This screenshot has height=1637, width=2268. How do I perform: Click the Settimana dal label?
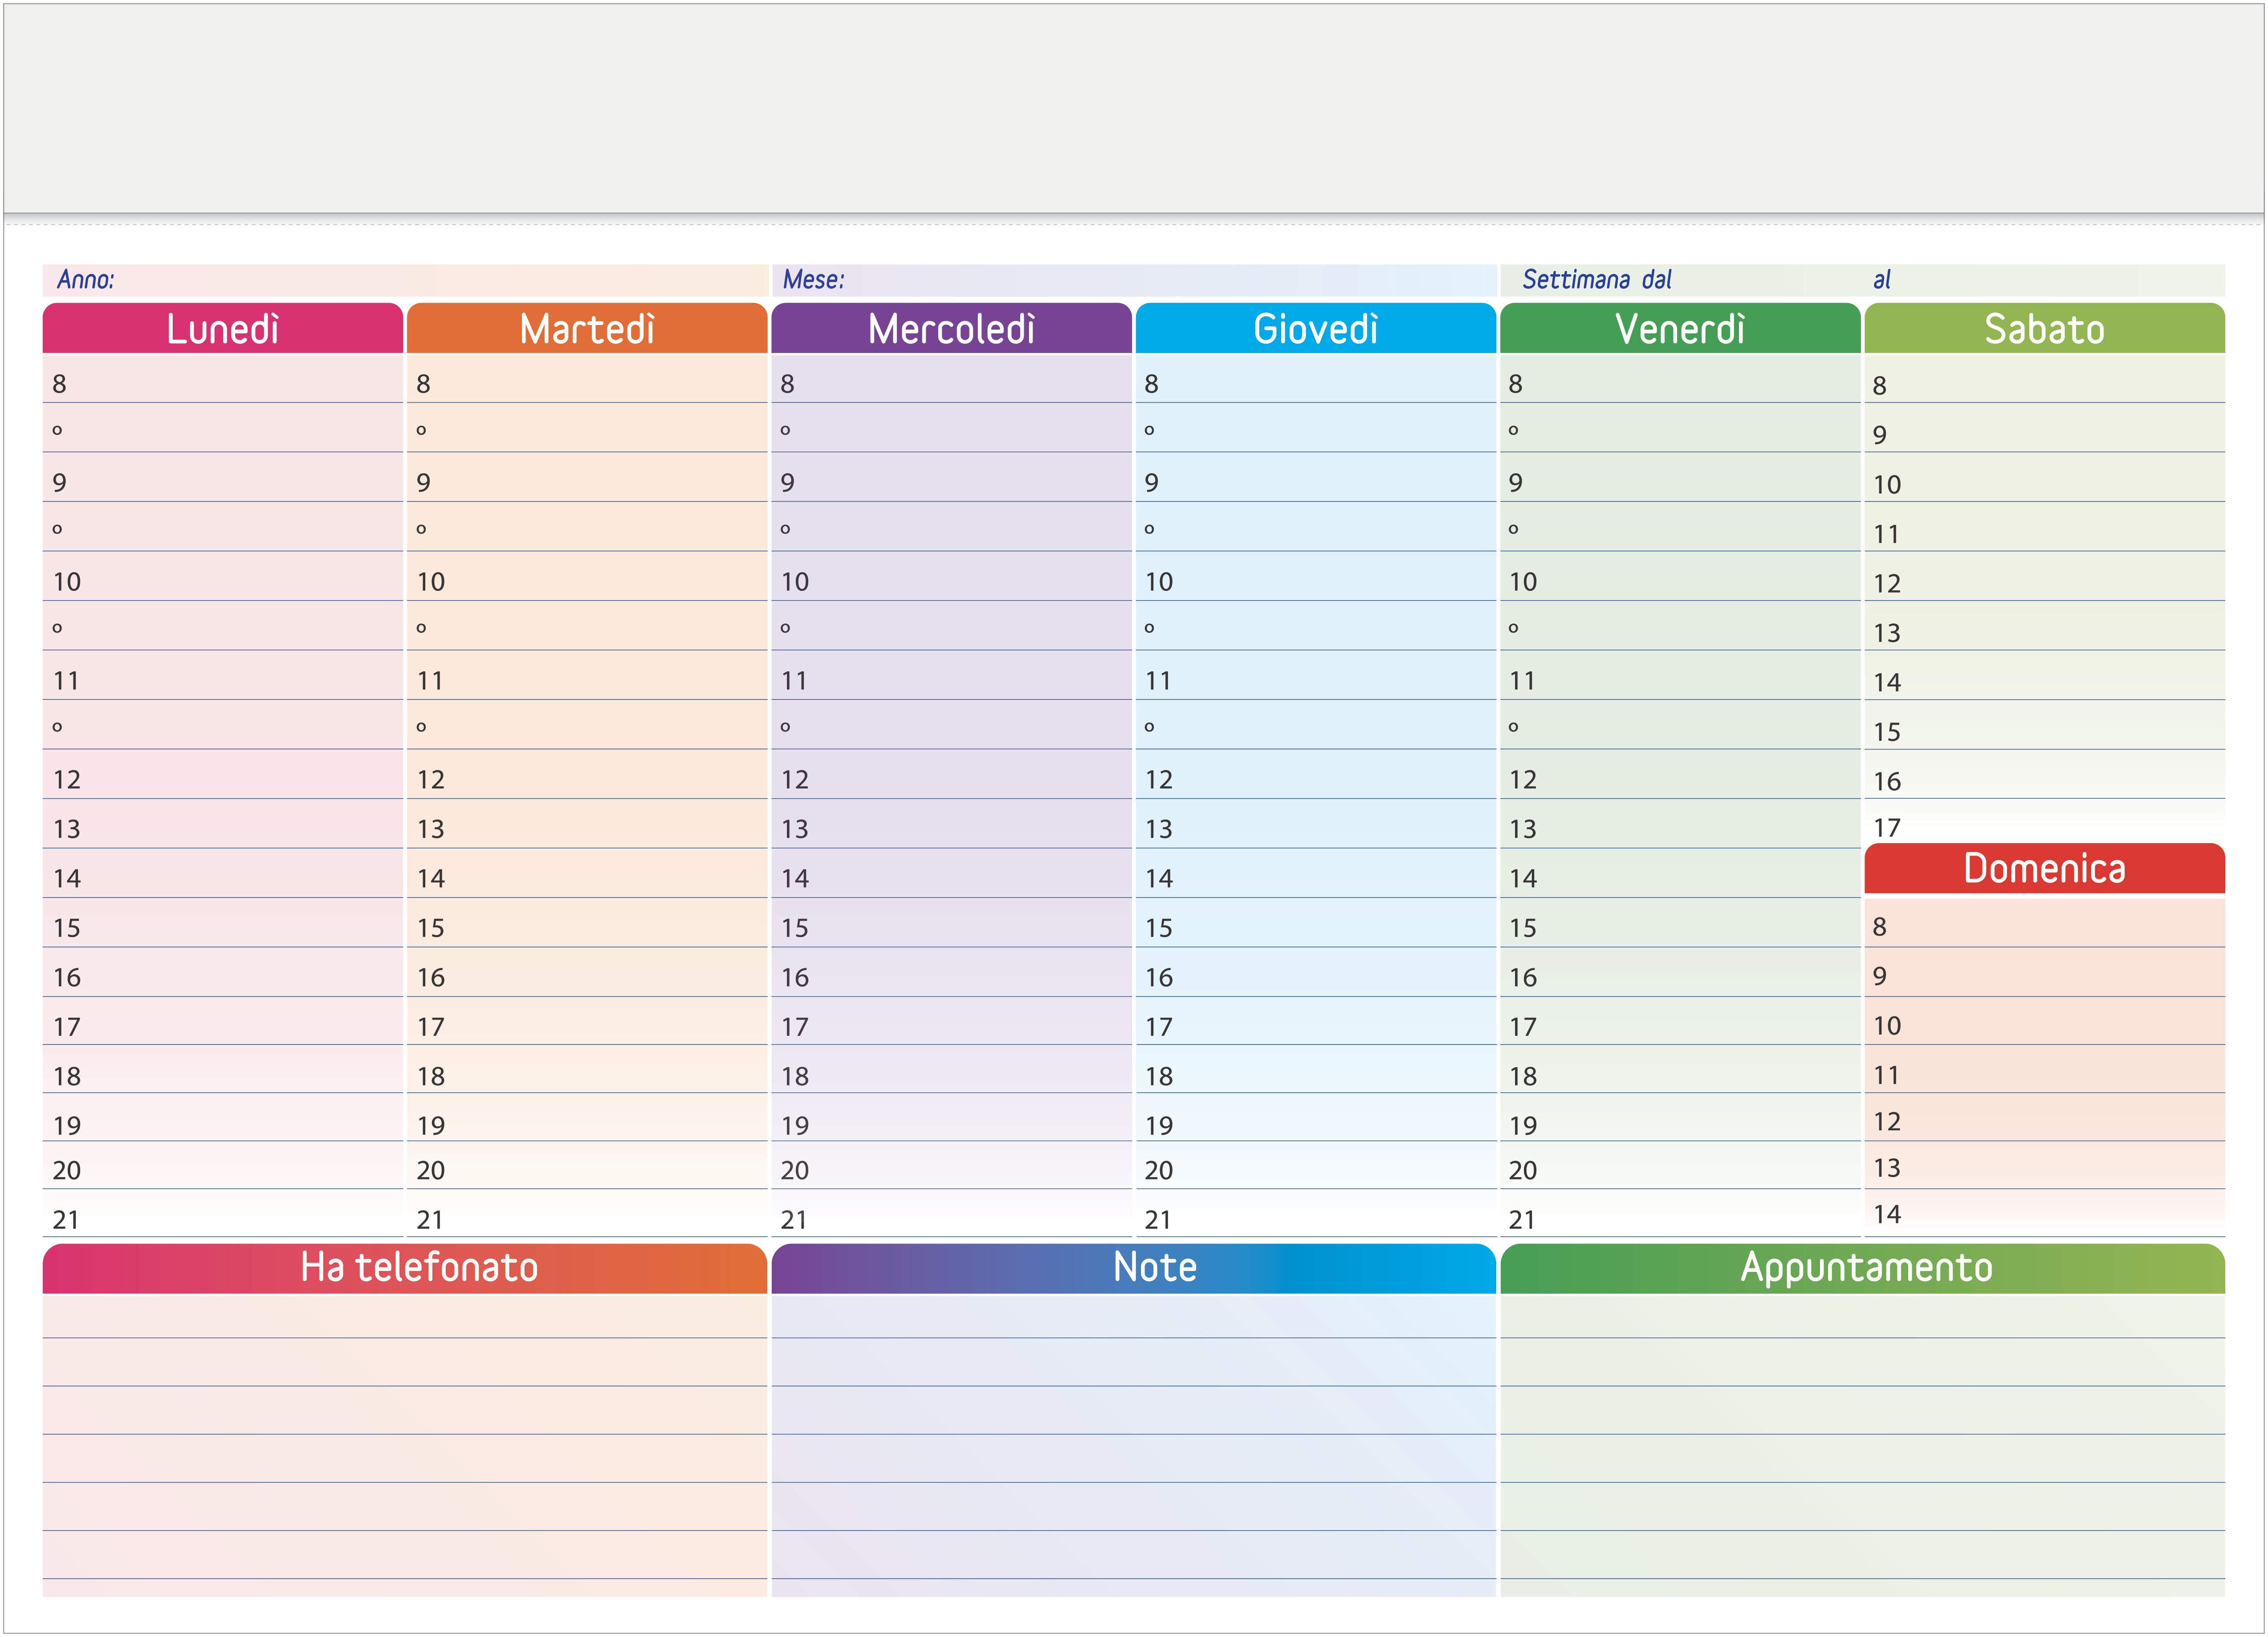click(1597, 279)
